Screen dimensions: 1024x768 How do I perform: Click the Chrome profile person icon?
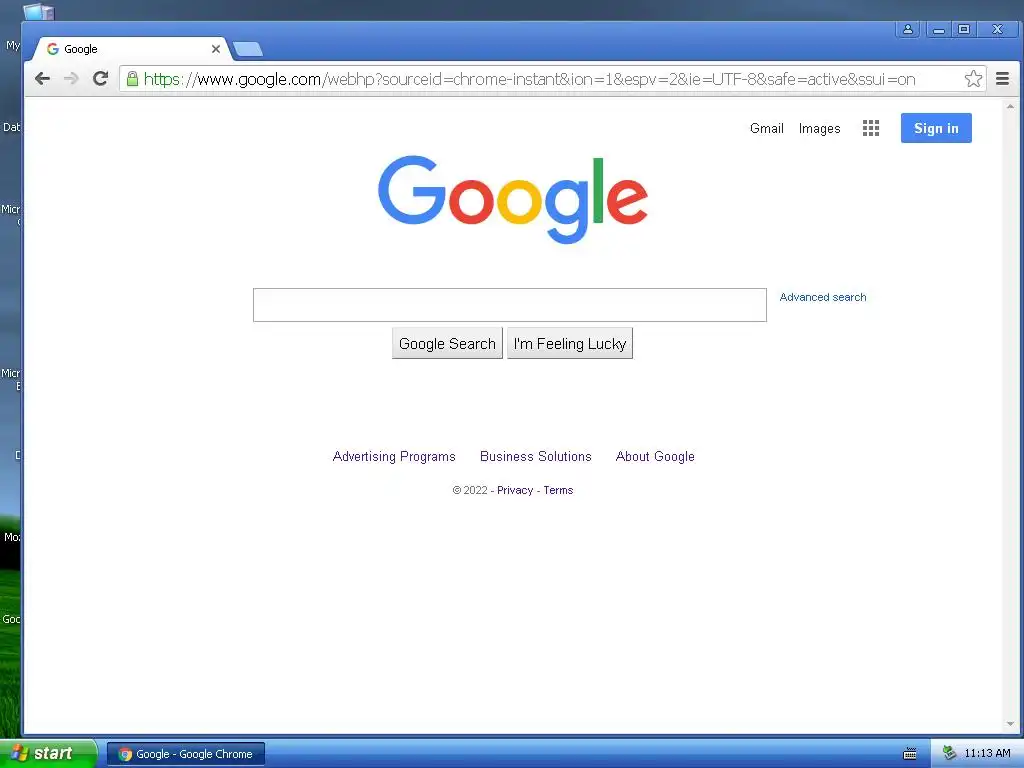coord(908,29)
